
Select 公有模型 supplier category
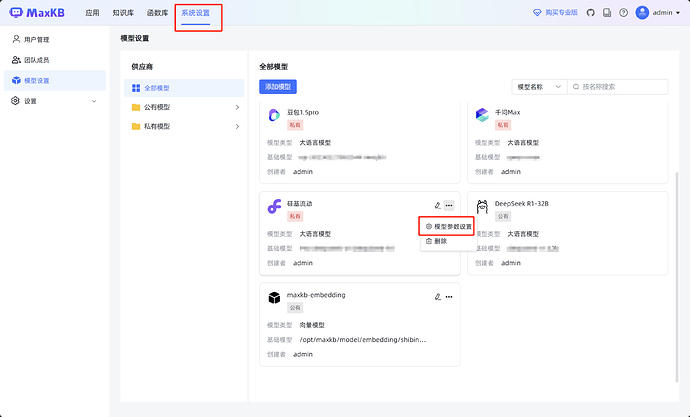[x=184, y=107]
